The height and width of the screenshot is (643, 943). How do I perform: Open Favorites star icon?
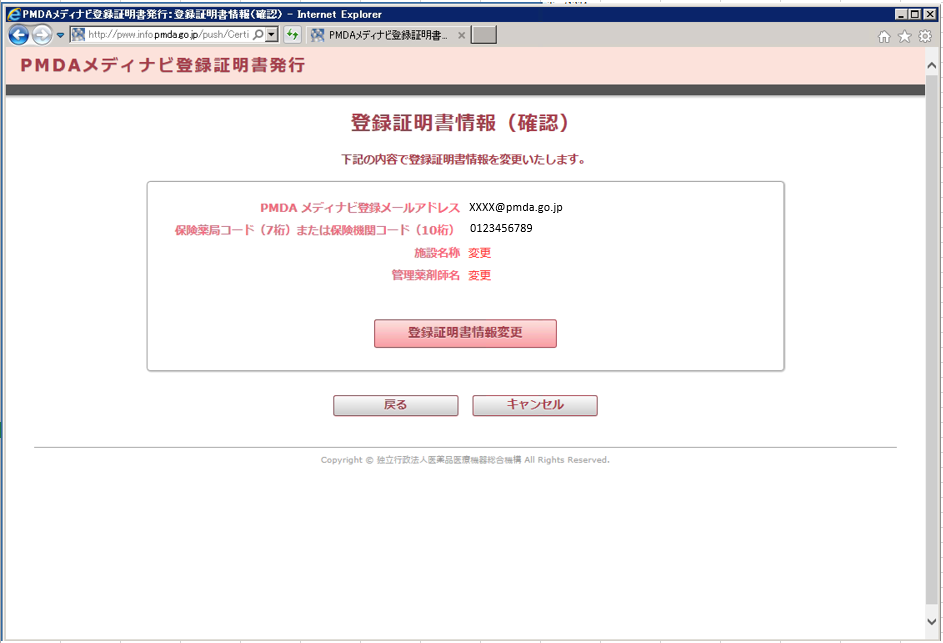pos(905,37)
